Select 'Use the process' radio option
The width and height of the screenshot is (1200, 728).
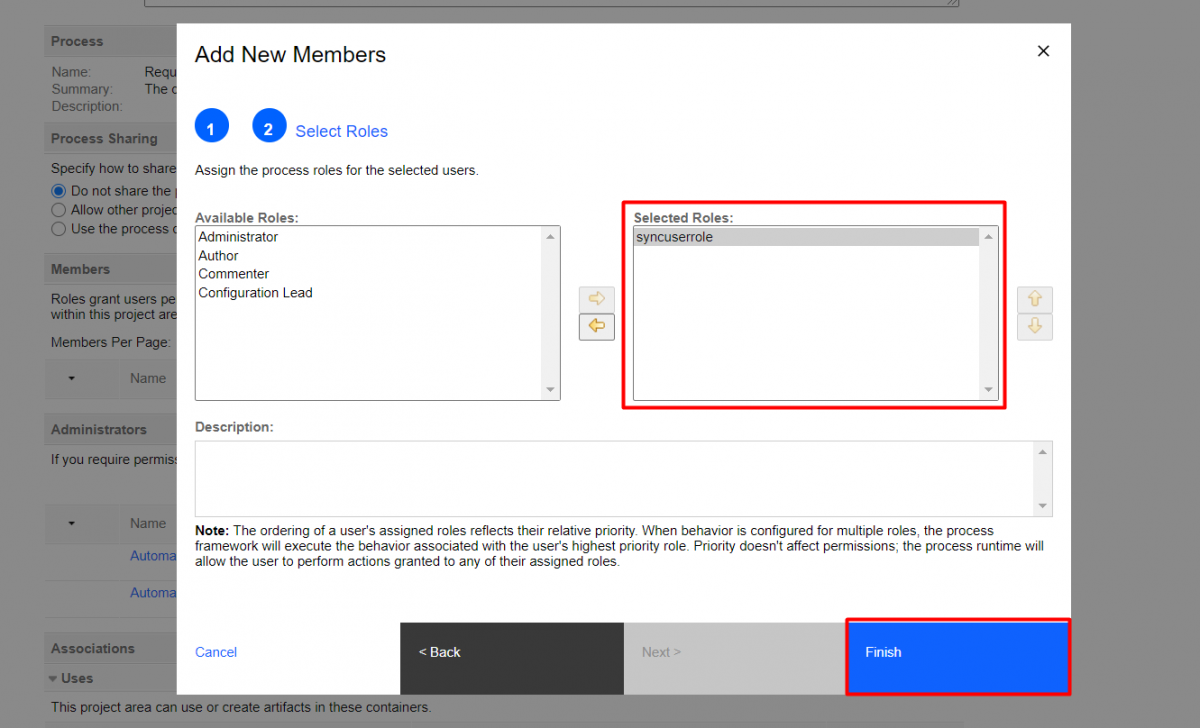58,229
